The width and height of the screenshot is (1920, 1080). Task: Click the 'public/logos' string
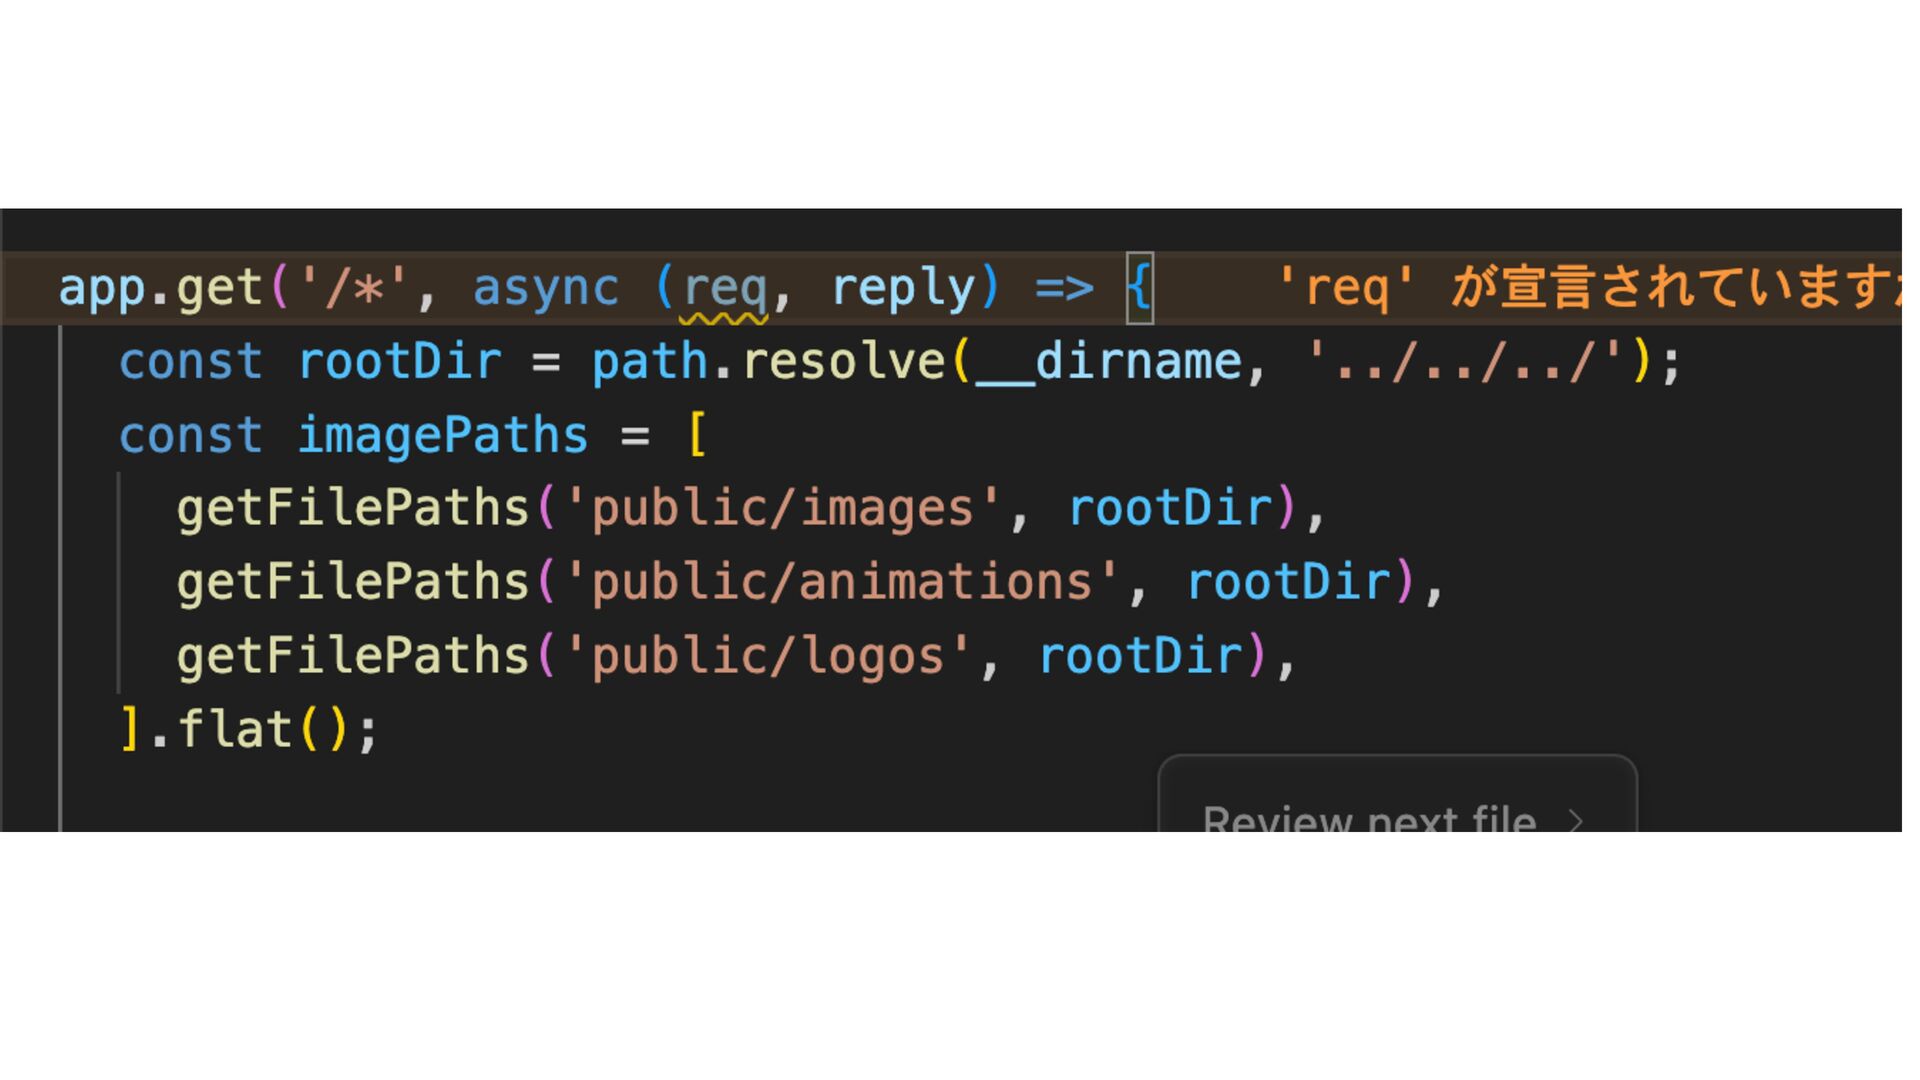tap(767, 656)
